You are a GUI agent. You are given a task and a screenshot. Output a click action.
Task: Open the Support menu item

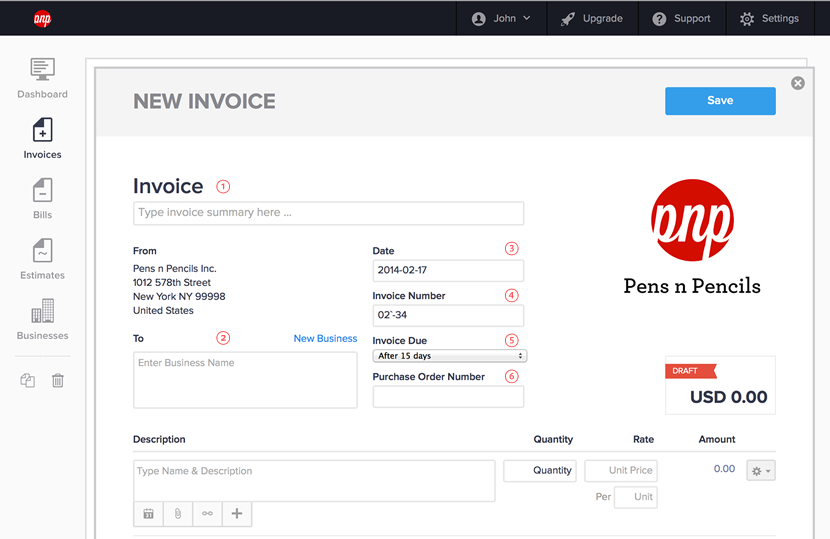(x=682, y=19)
